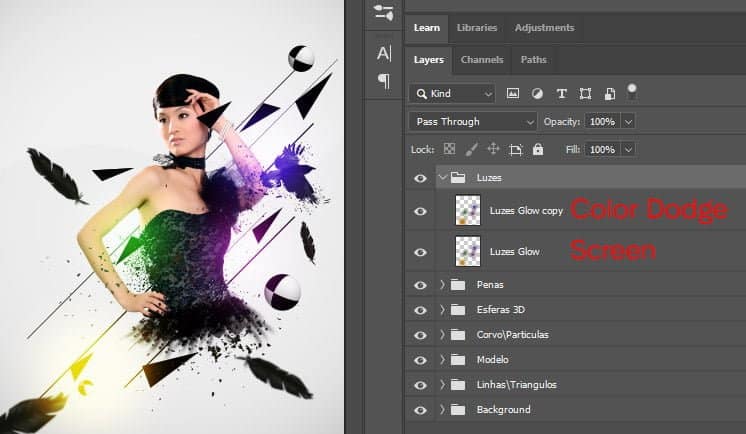Lock transparent pixels icon

click(449, 149)
